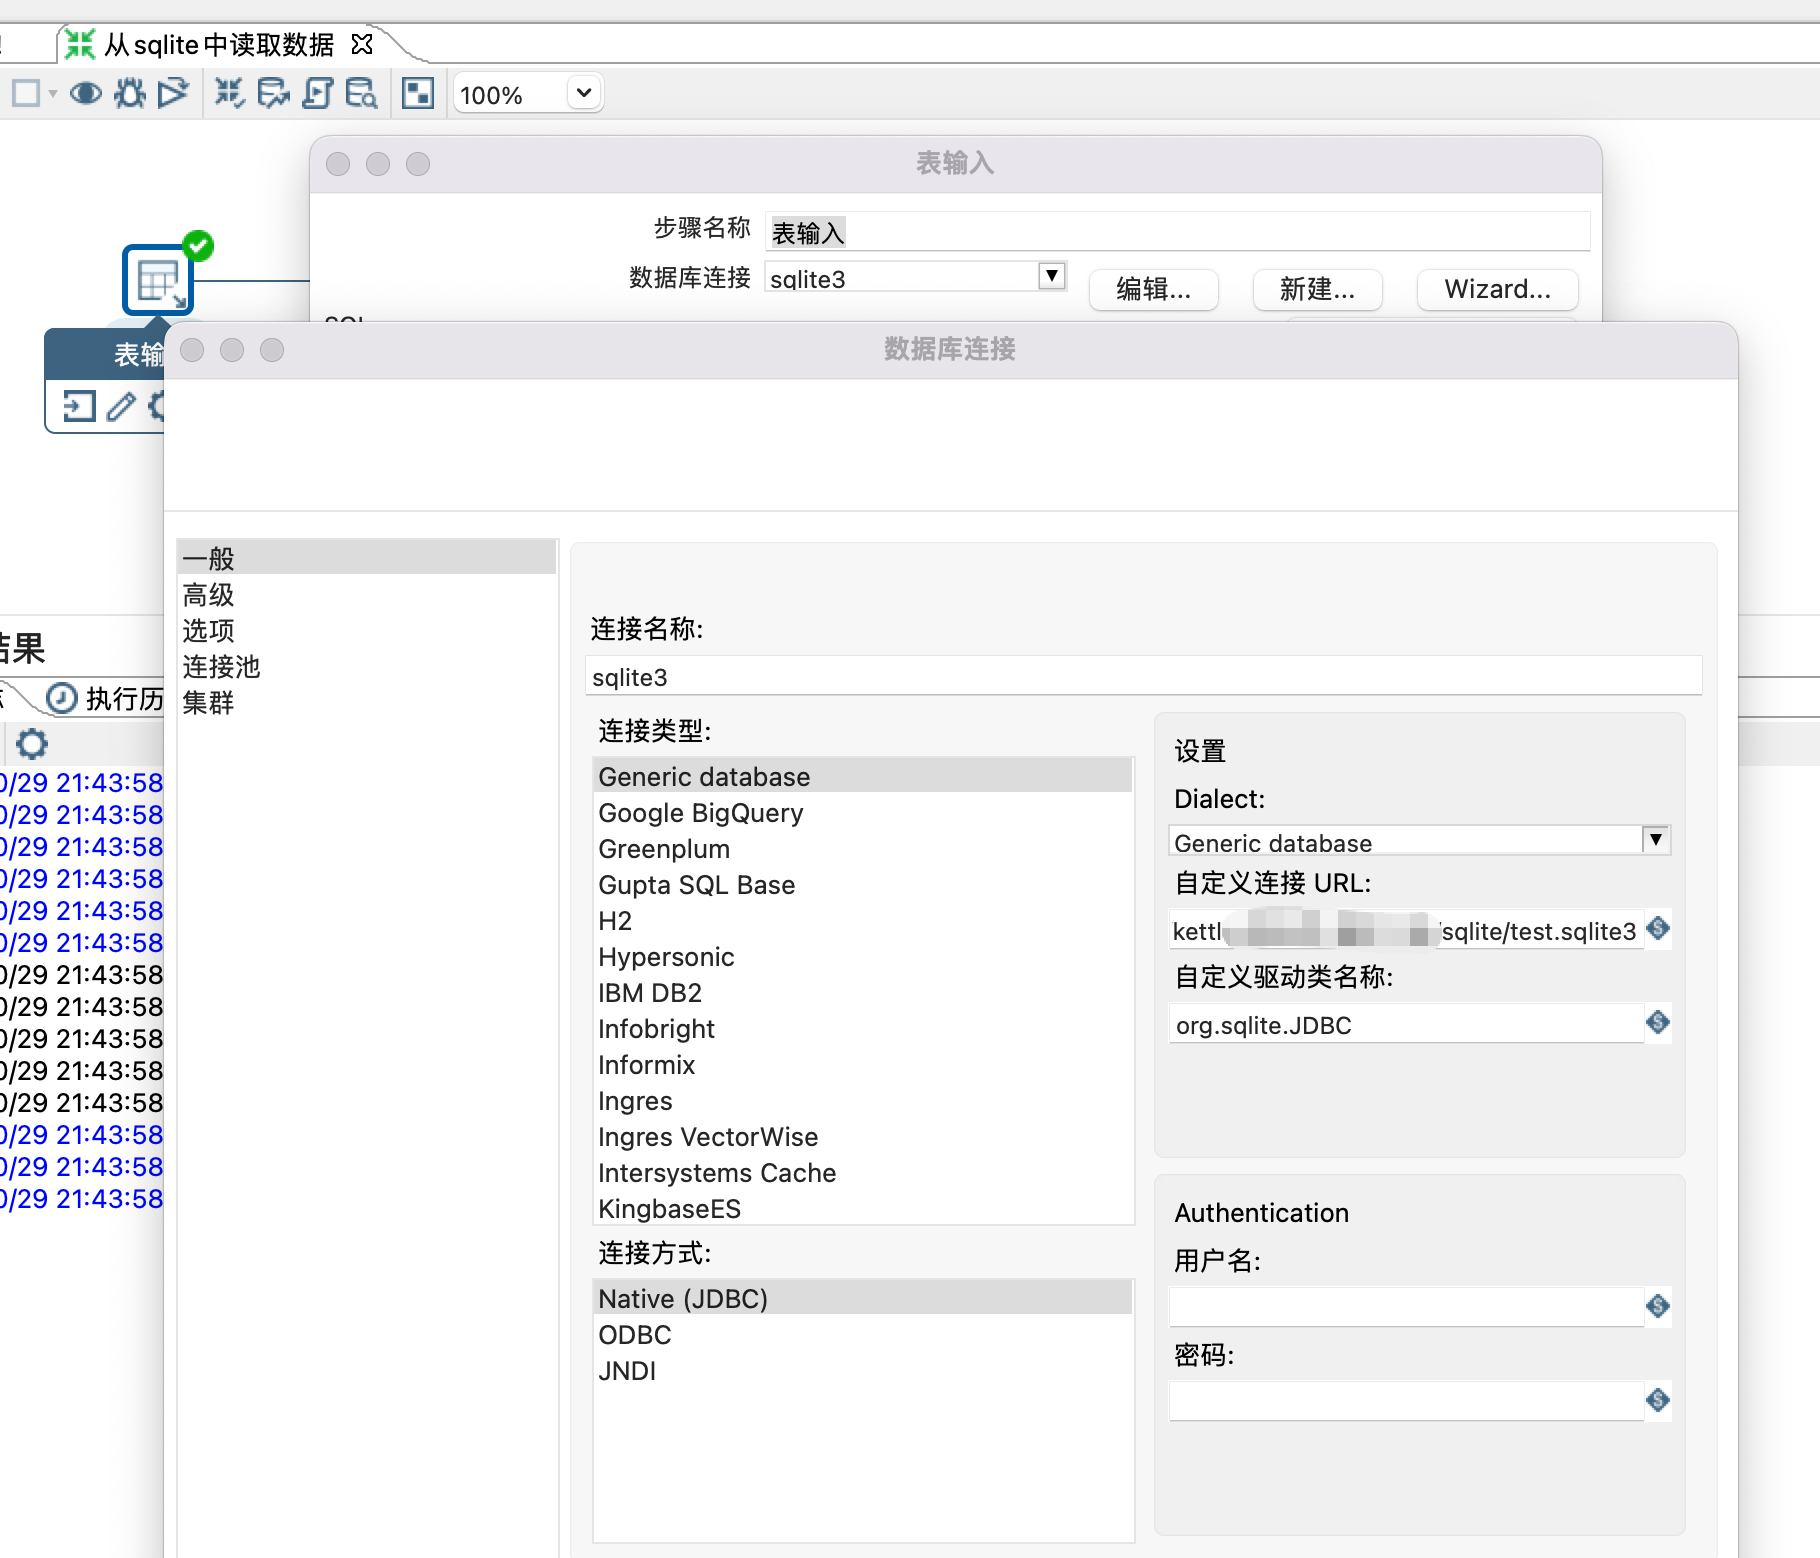Click the gear icon in results panel
Screen dimensions: 1820x1558
pos(32,744)
